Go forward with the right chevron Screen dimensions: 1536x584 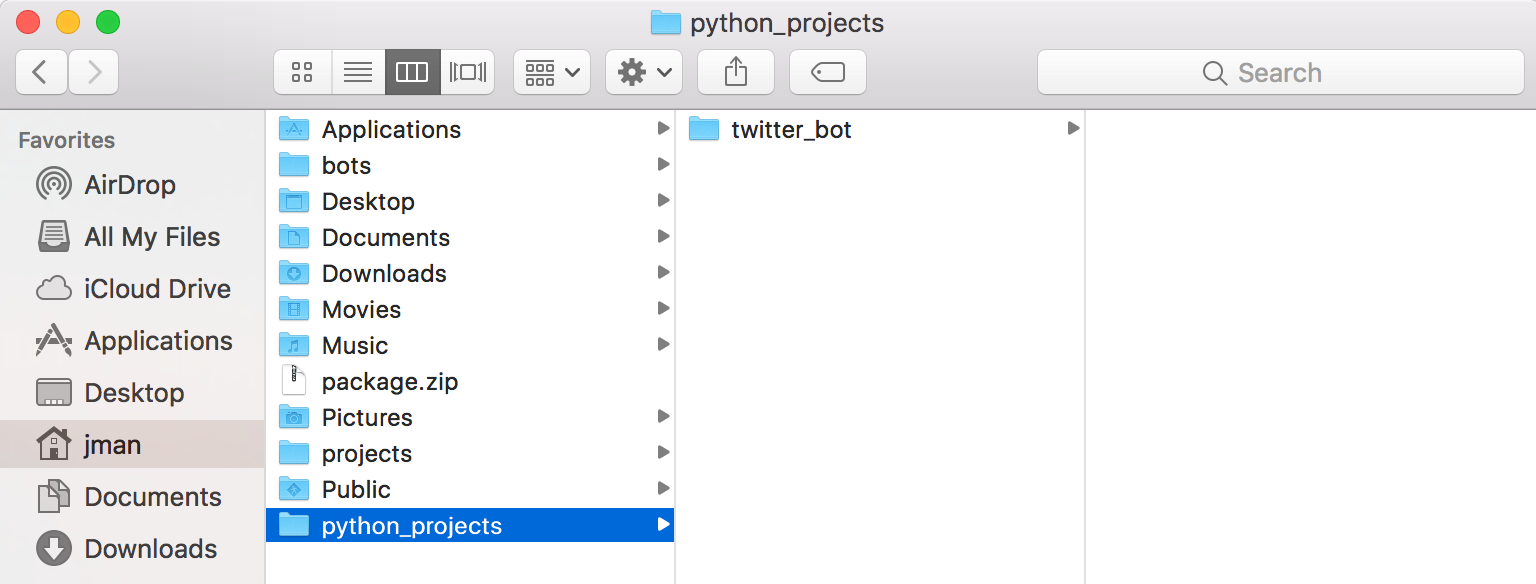coord(94,72)
